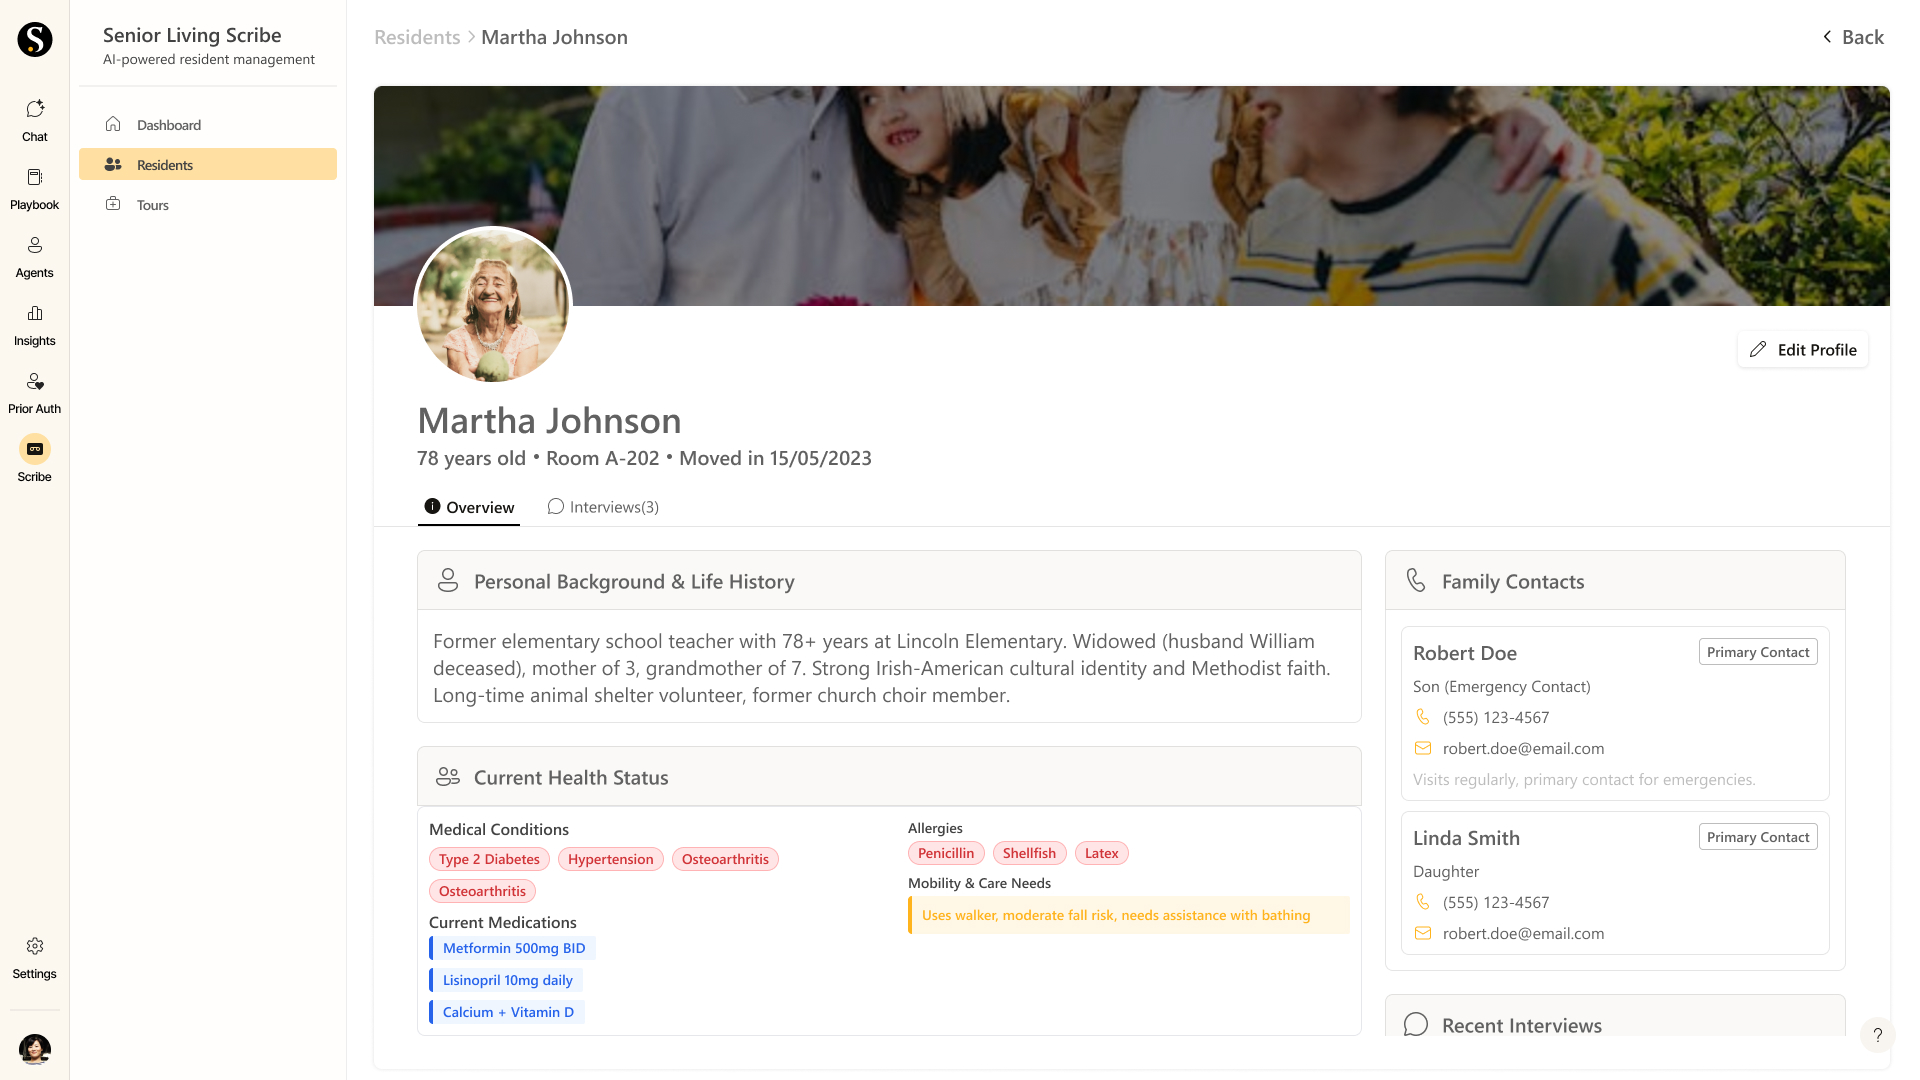This screenshot has width=1920, height=1080.
Task: Click the Hypertension condition tag
Action: point(610,859)
